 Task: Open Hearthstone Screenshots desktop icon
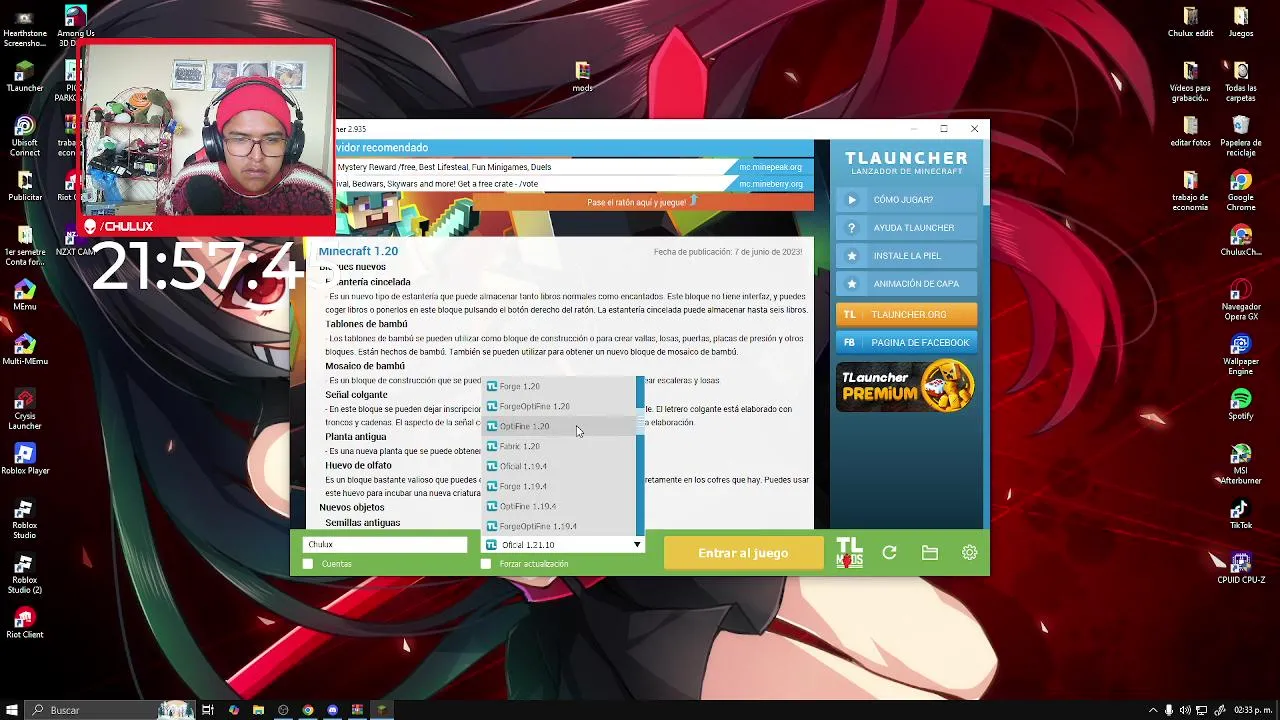coord(24,27)
